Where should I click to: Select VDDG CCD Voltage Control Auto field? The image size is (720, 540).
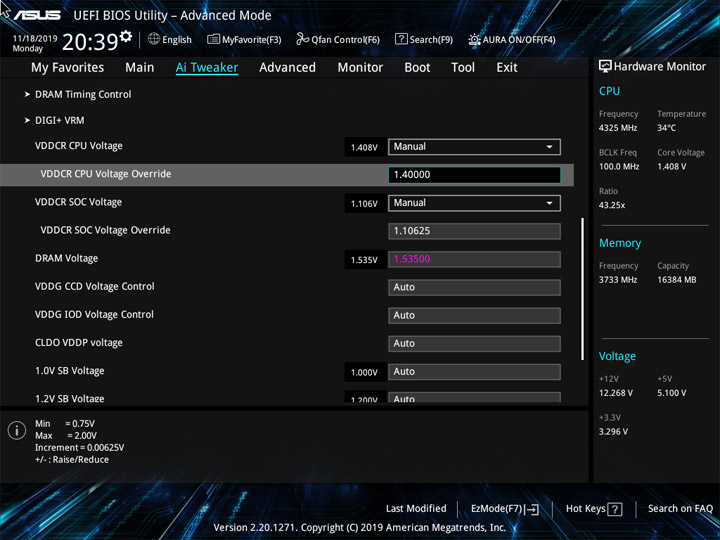[x=474, y=287]
